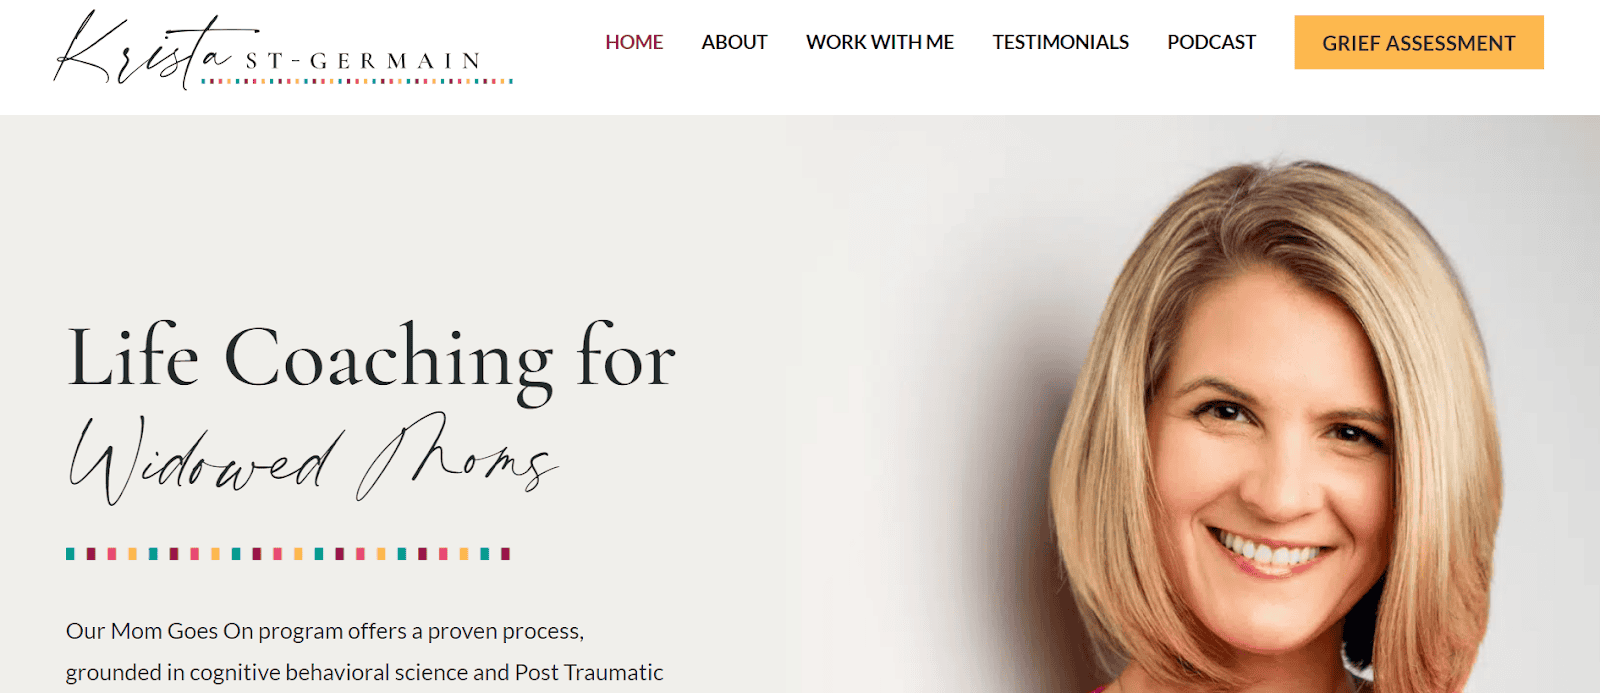Click the handwritten Widowed Moms text
The image size is (1600, 693).
click(x=313, y=458)
